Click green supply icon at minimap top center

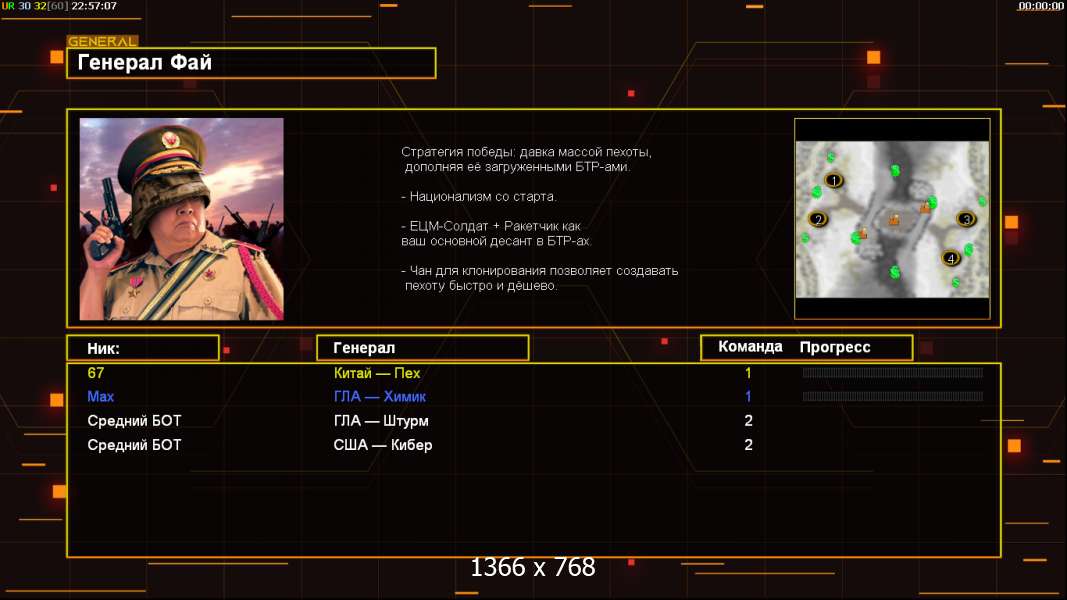tap(896, 170)
